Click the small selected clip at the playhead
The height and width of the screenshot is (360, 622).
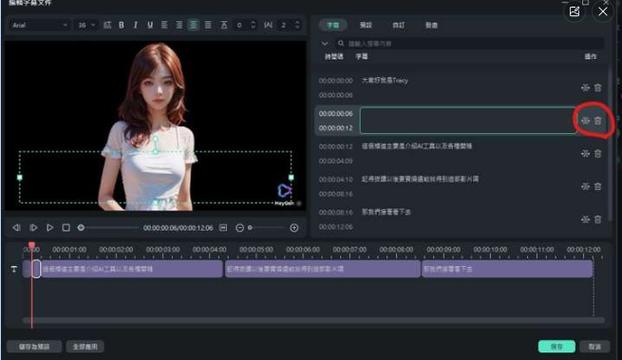pos(36,269)
